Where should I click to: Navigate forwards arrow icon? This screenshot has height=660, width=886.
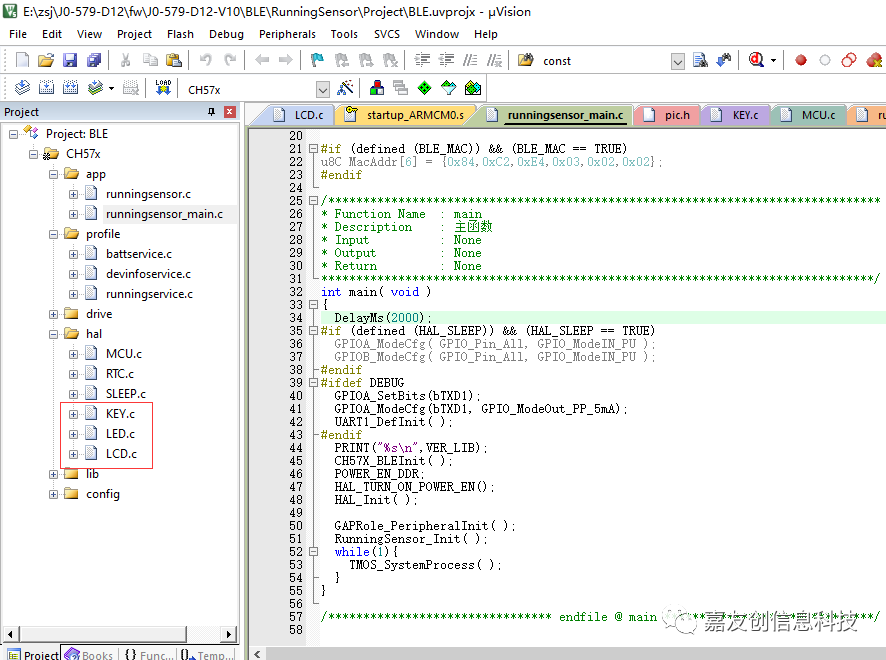286,60
